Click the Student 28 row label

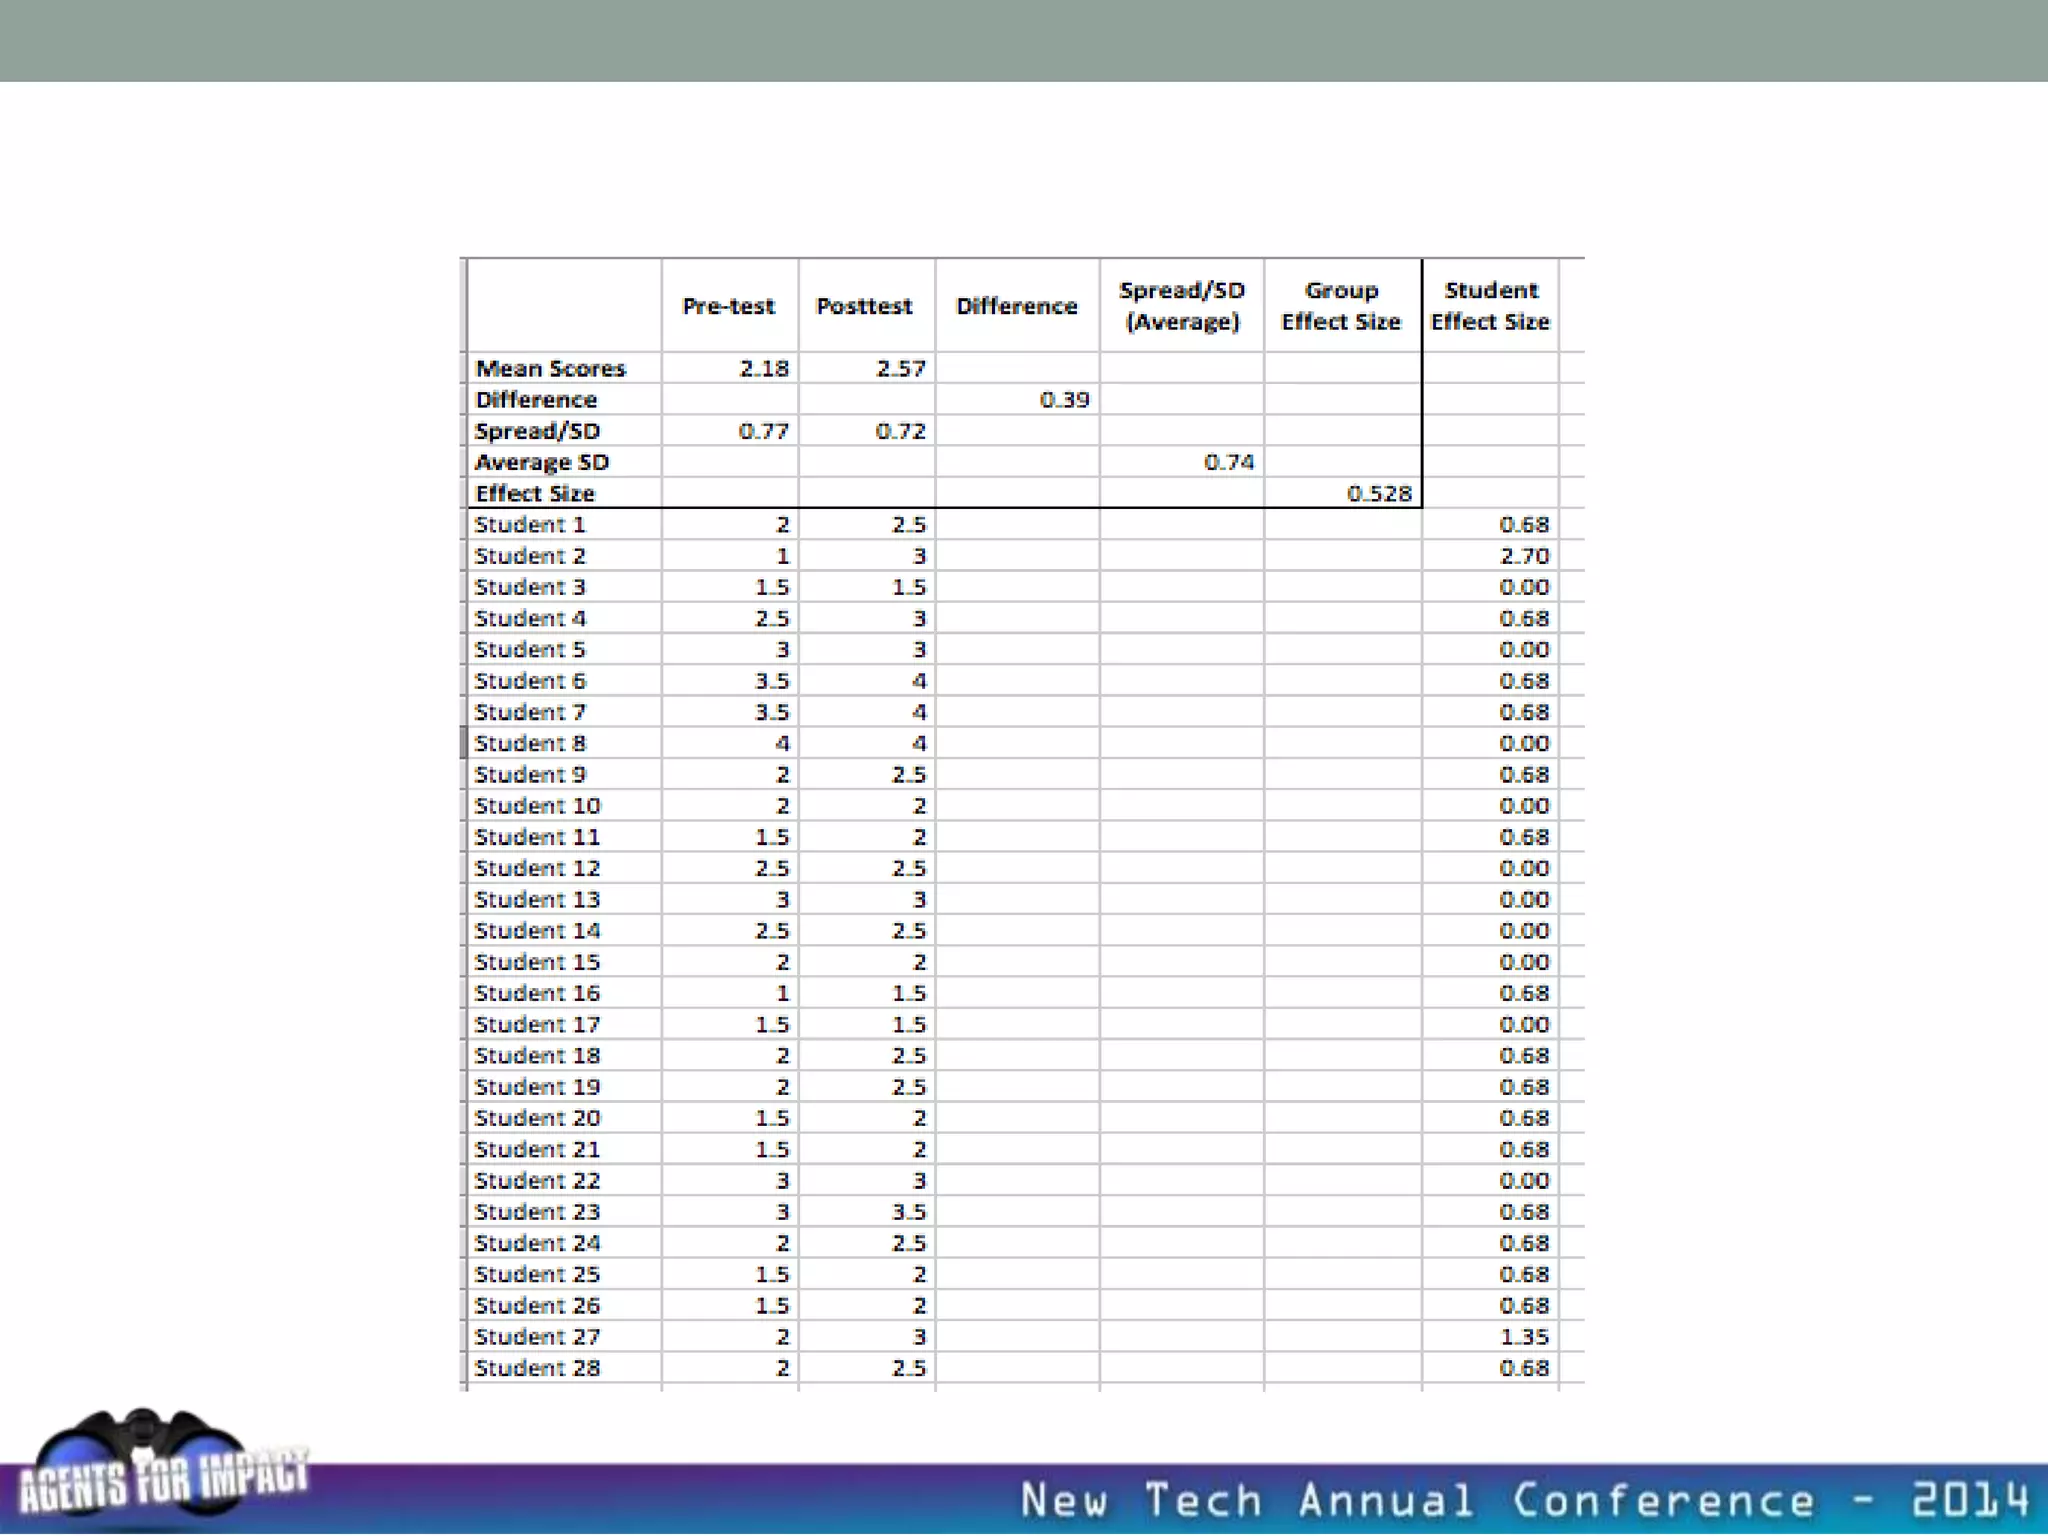[537, 1368]
